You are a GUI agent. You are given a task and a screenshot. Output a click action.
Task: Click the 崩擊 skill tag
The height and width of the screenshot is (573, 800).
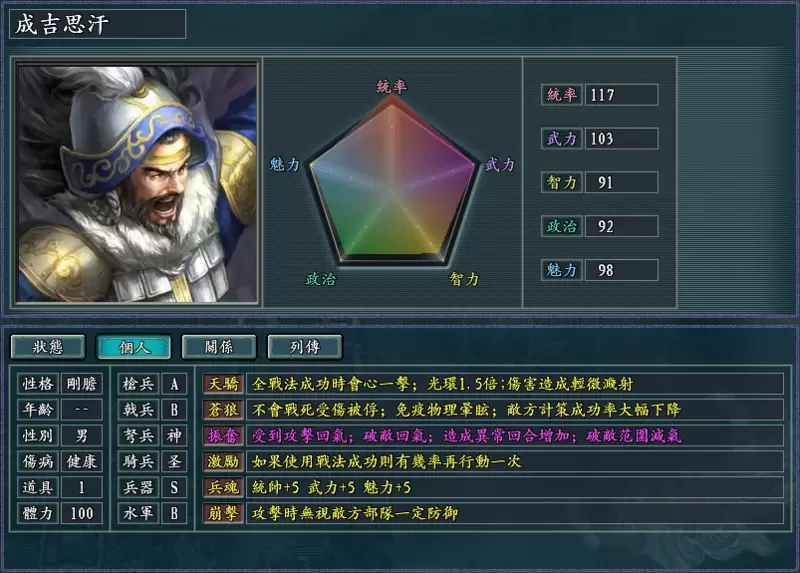(x=223, y=513)
